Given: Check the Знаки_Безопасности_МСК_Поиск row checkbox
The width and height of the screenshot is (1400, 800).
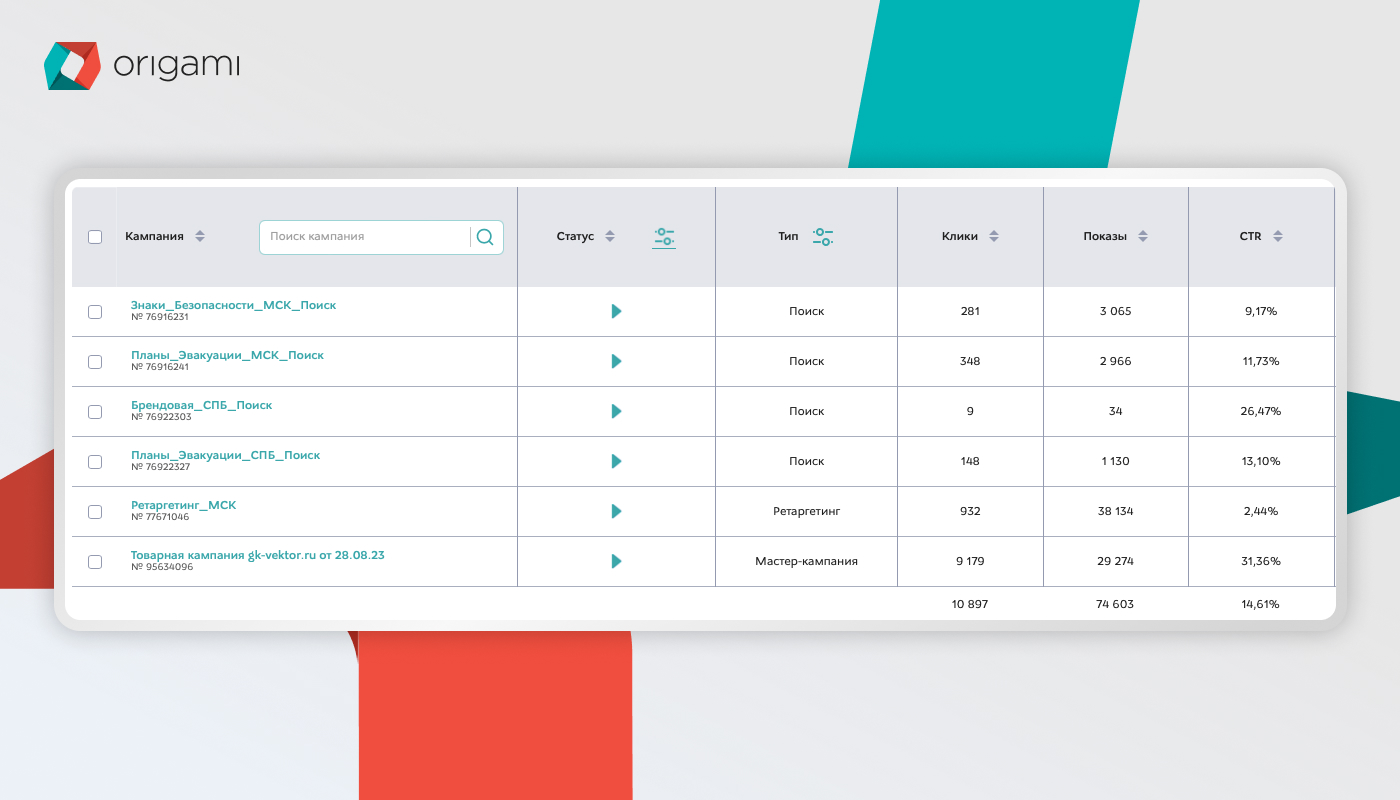Looking at the screenshot, I should point(95,312).
